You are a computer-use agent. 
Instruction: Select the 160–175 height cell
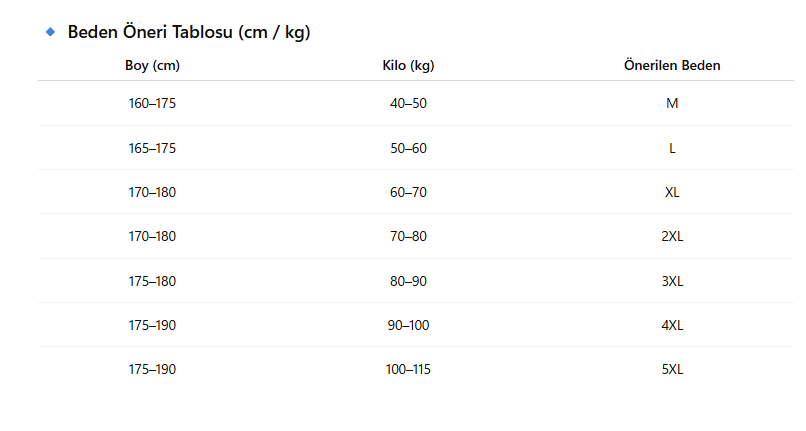point(152,103)
